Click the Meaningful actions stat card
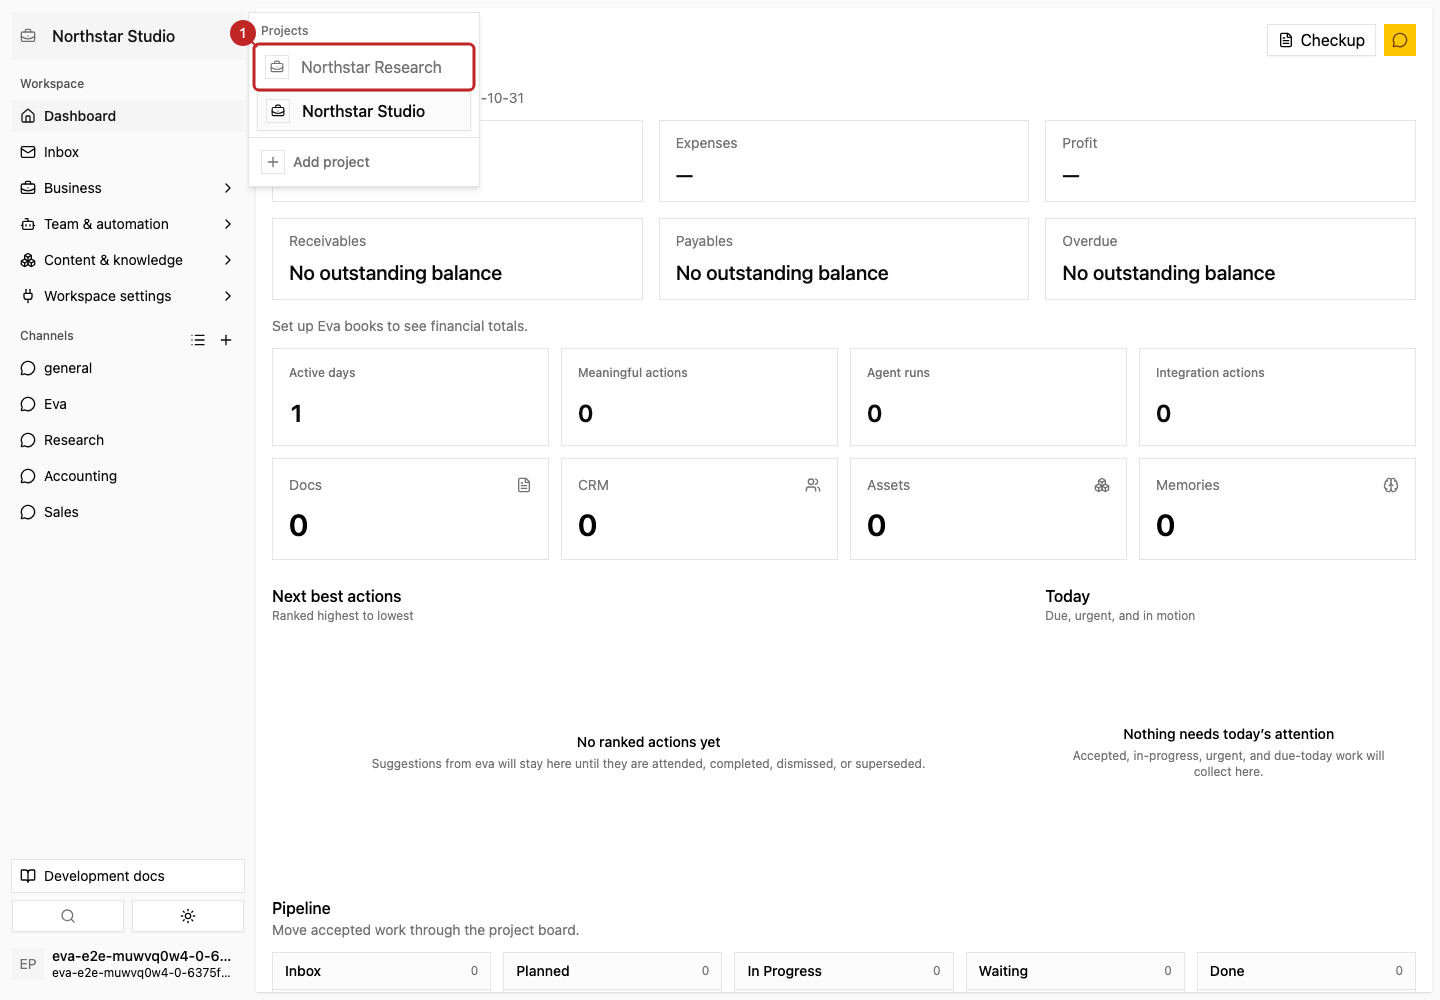The image size is (1440, 1000). (x=699, y=397)
